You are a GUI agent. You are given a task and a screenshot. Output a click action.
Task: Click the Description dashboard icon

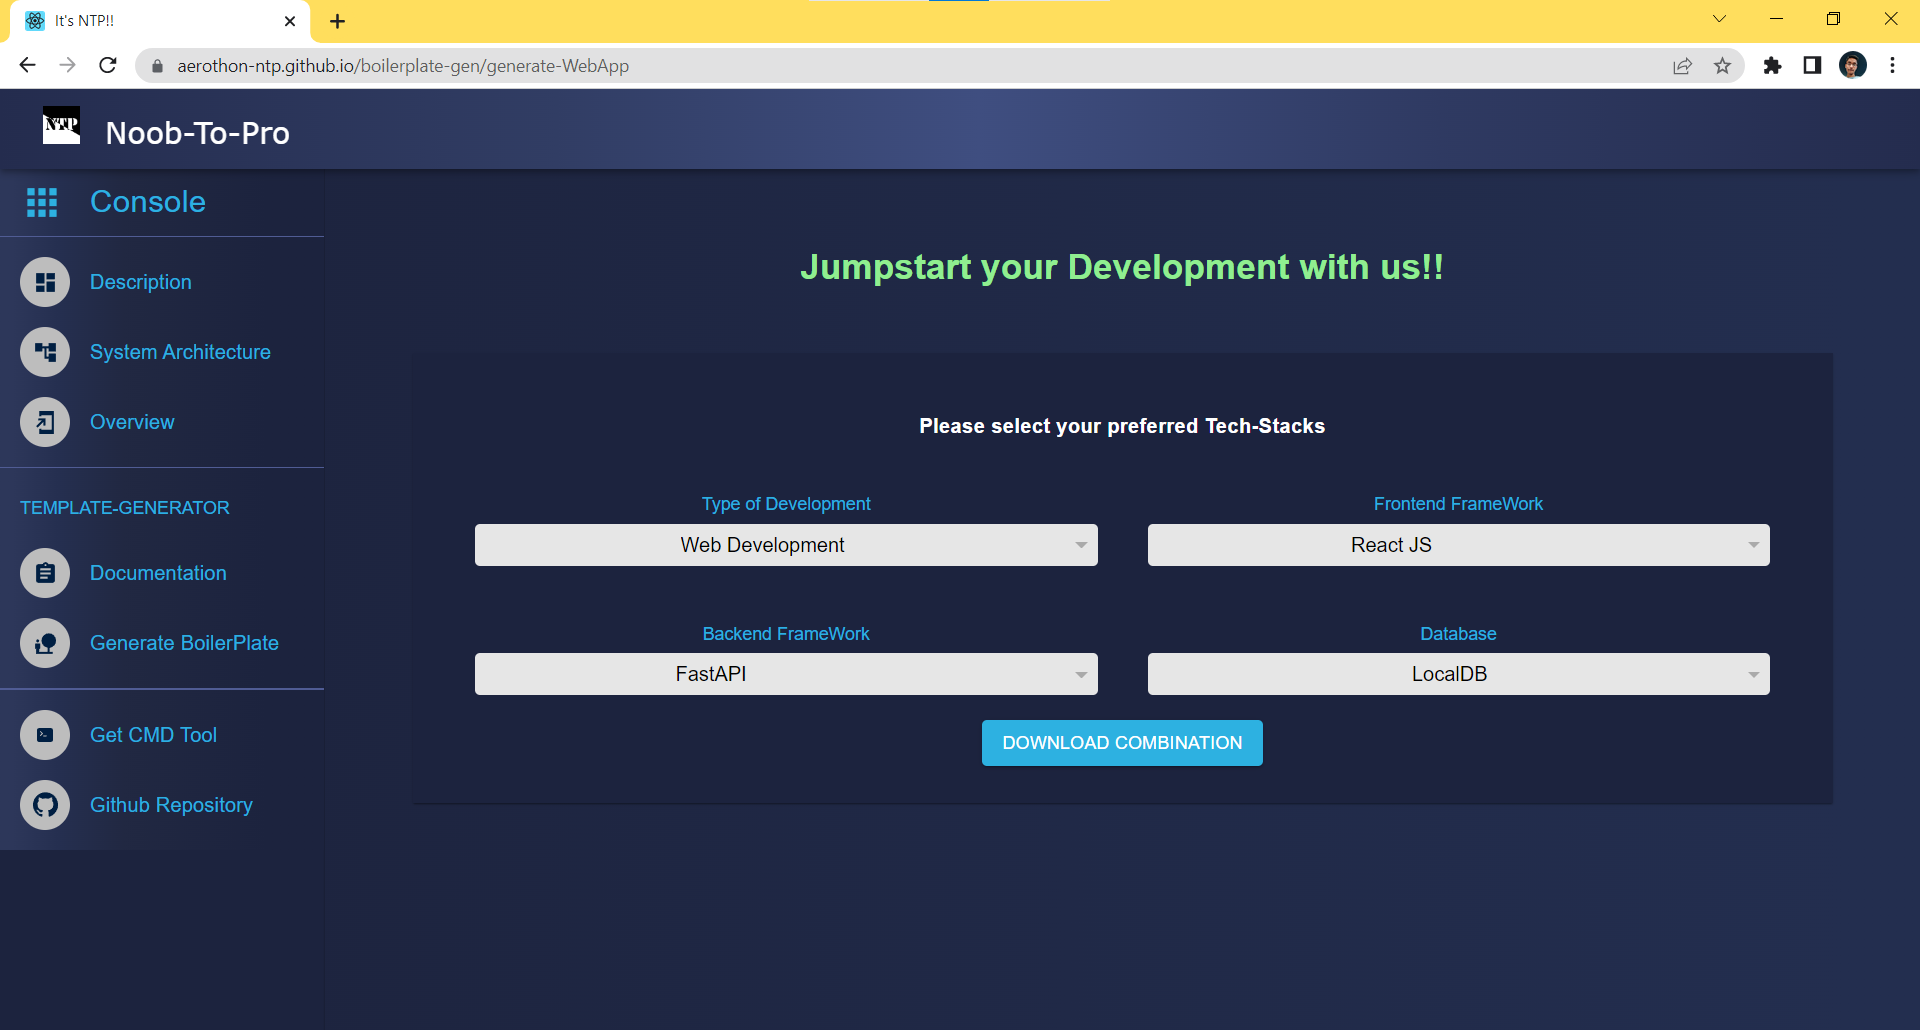tap(45, 282)
